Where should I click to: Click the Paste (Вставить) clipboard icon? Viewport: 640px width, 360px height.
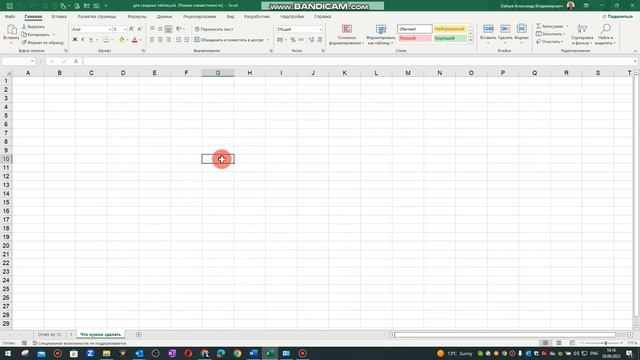point(11,29)
